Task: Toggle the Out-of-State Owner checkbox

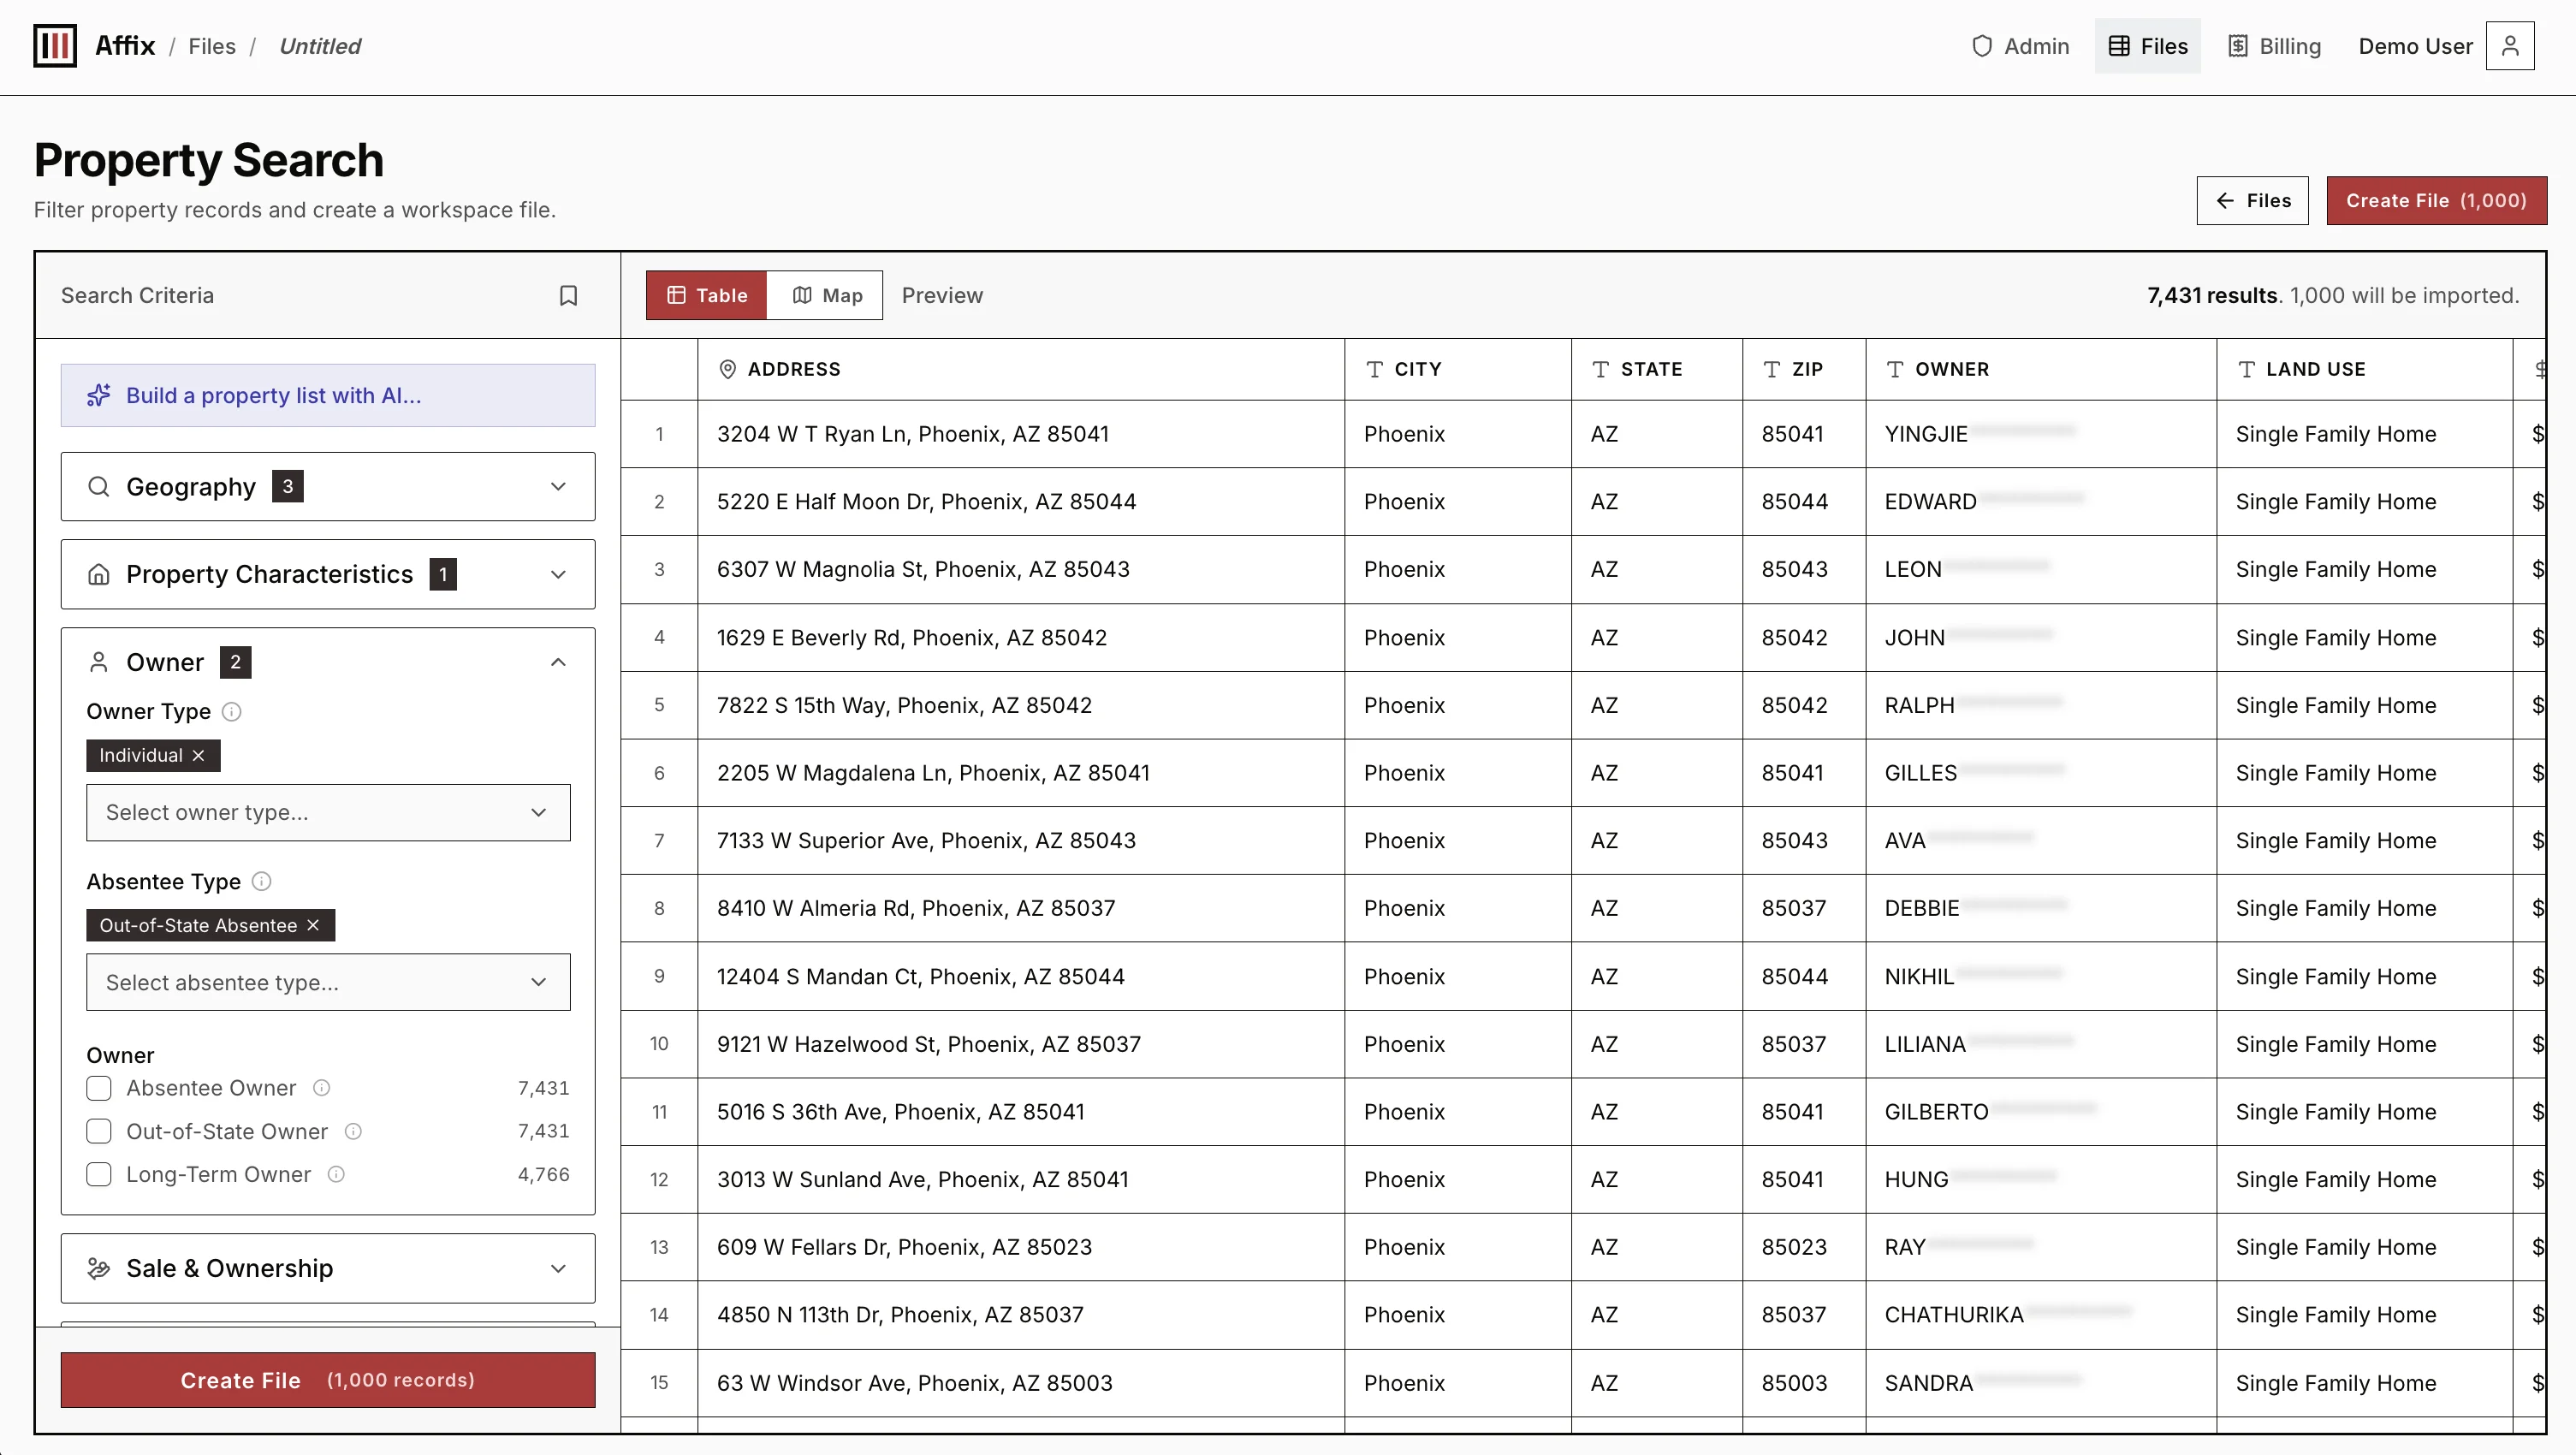Action: point(99,1131)
